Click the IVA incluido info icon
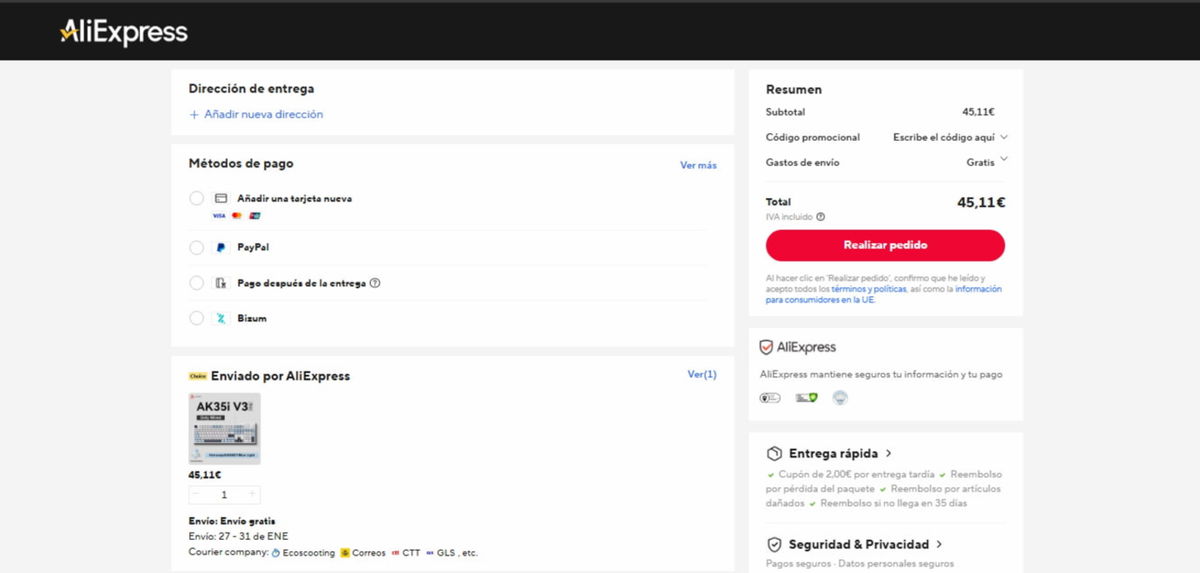1200x573 pixels. pyautogui.click(x=820, y=216)
